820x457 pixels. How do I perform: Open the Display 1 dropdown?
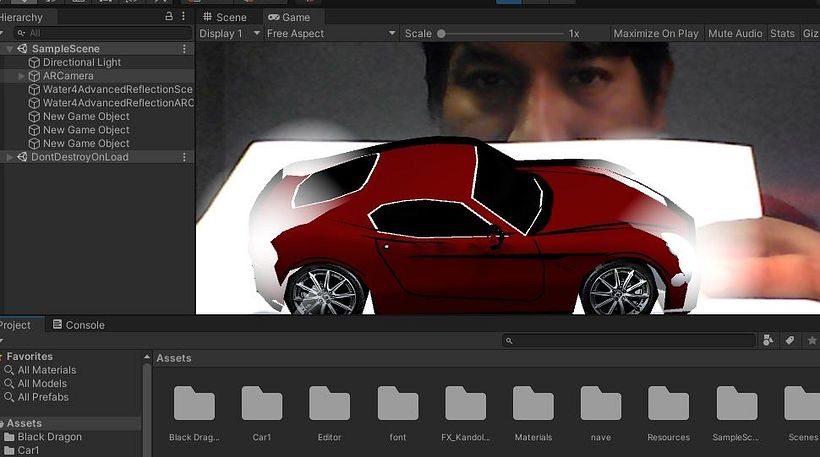227,34
